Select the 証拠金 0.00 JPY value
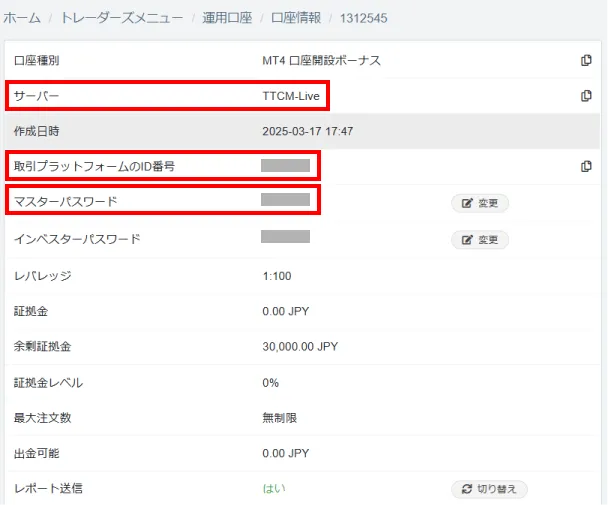Viewport: 608px width, 505px height. (x=285, y=311)
